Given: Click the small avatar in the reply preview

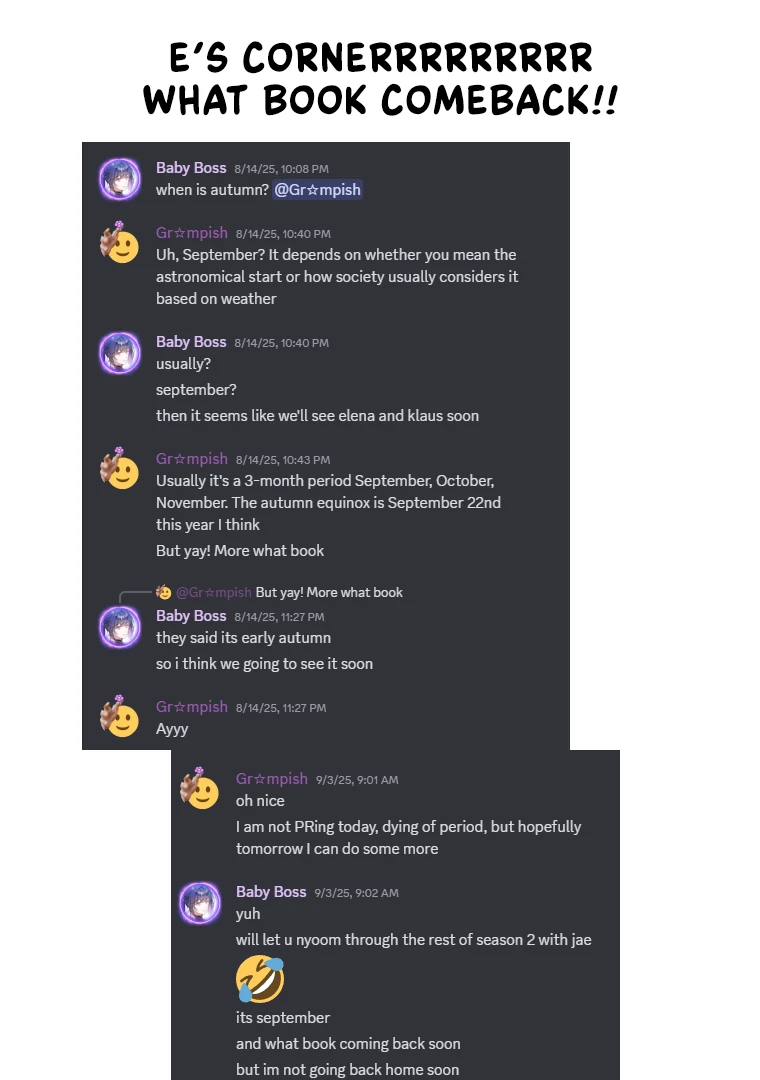Looking at the screenshot, I should pyautogui.click(x=164, y=592).
